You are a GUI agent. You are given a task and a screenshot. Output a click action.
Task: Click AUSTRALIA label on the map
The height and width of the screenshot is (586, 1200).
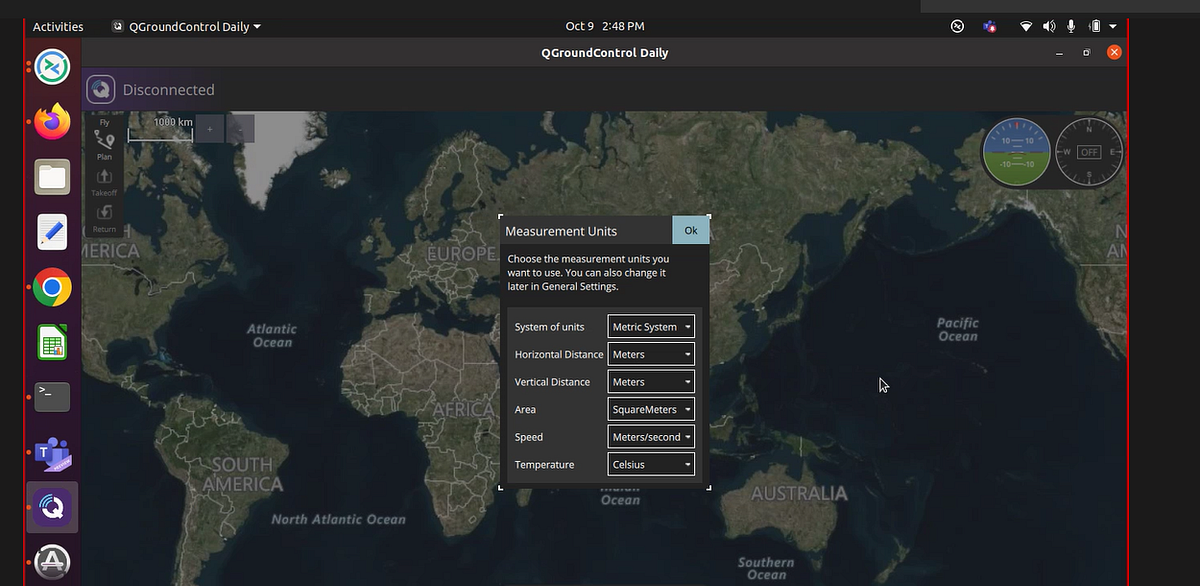pos(799,494)
